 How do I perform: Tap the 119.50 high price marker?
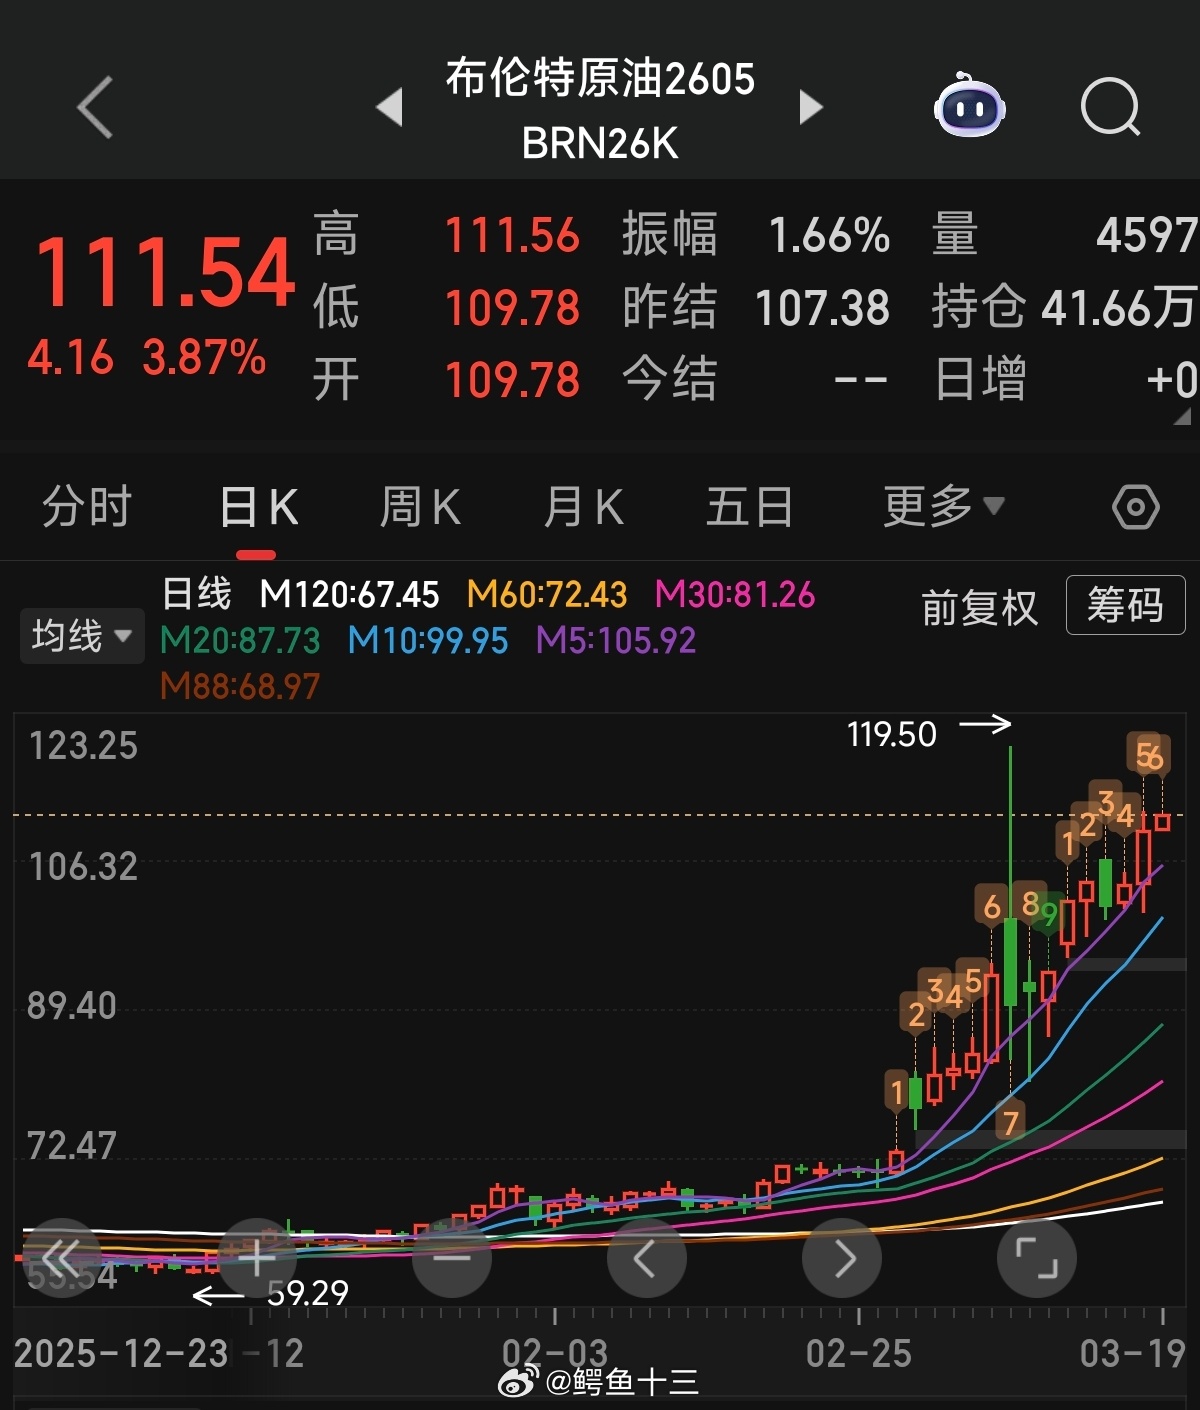coord(892,734)
